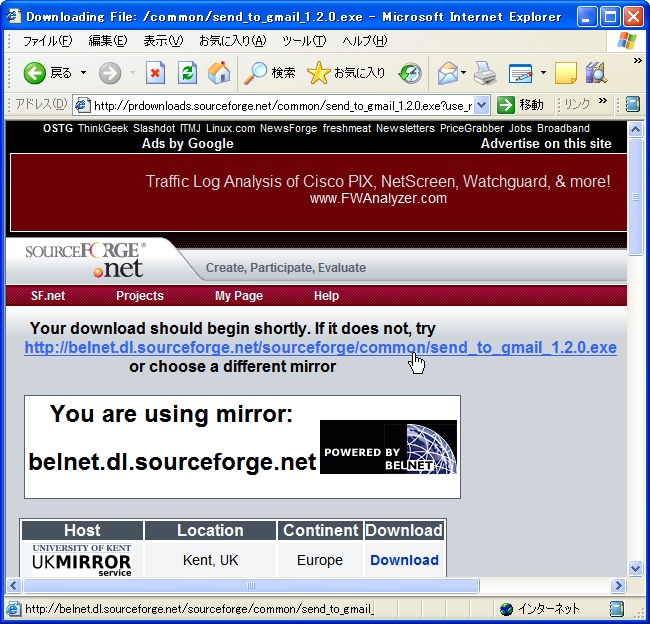
Task: Open the 編集(E) menu
Action: pos(108,41)
